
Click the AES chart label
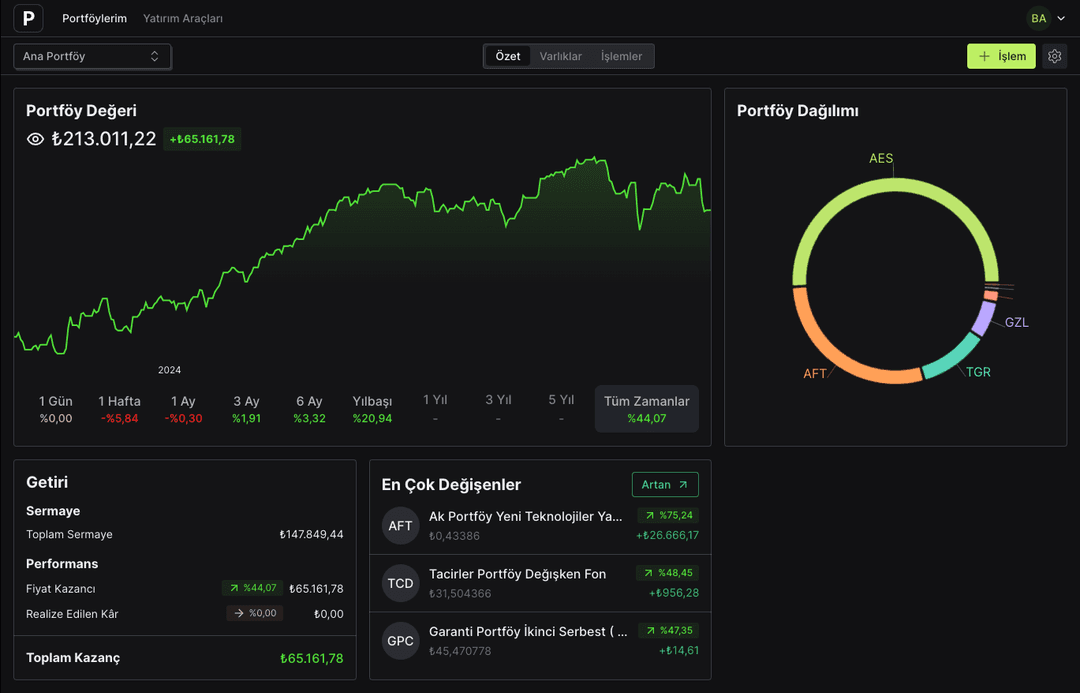coord(881,158)
